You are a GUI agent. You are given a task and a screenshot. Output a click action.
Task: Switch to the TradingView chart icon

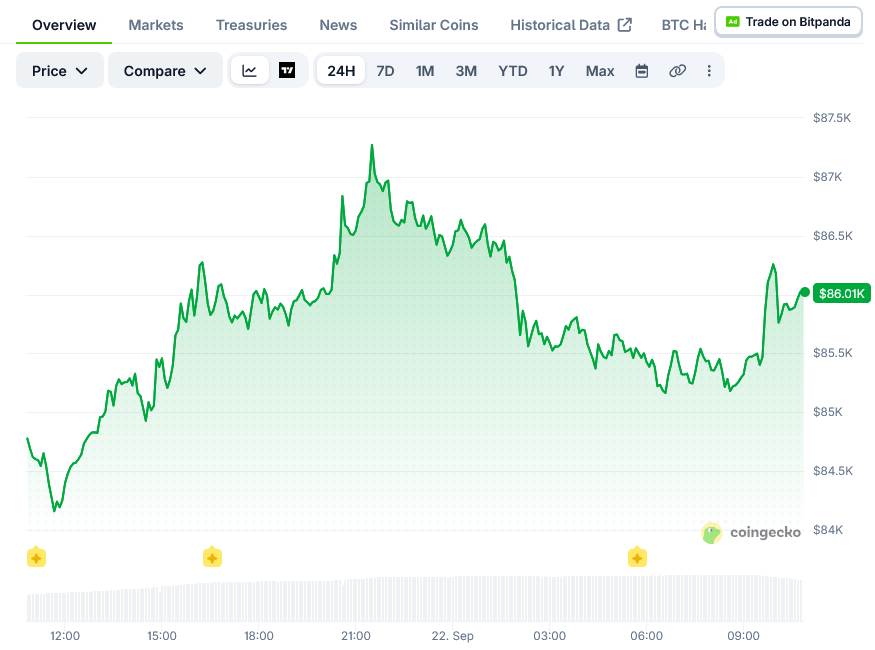287,71
